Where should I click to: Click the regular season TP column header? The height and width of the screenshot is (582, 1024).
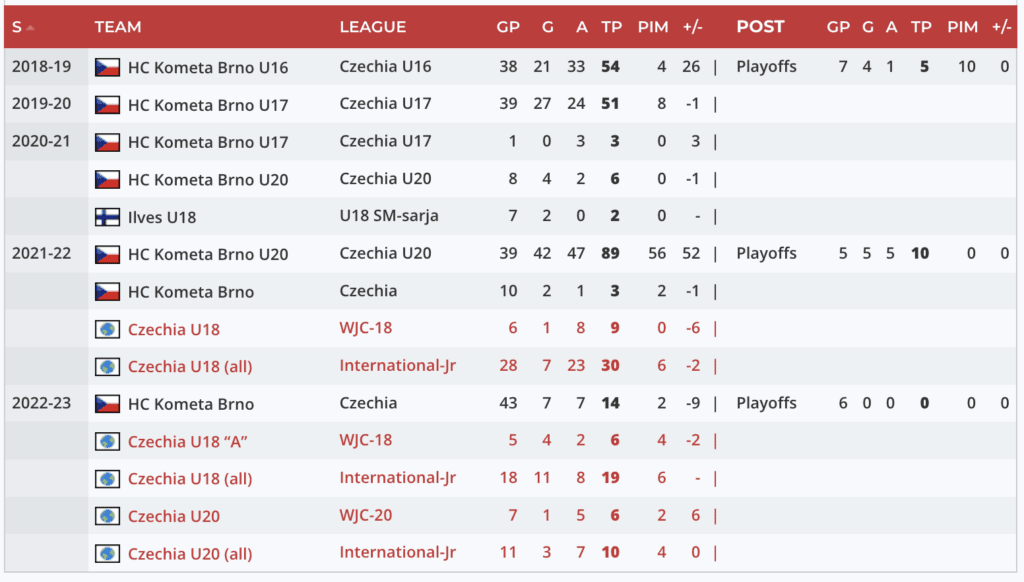tap(611, 27)
